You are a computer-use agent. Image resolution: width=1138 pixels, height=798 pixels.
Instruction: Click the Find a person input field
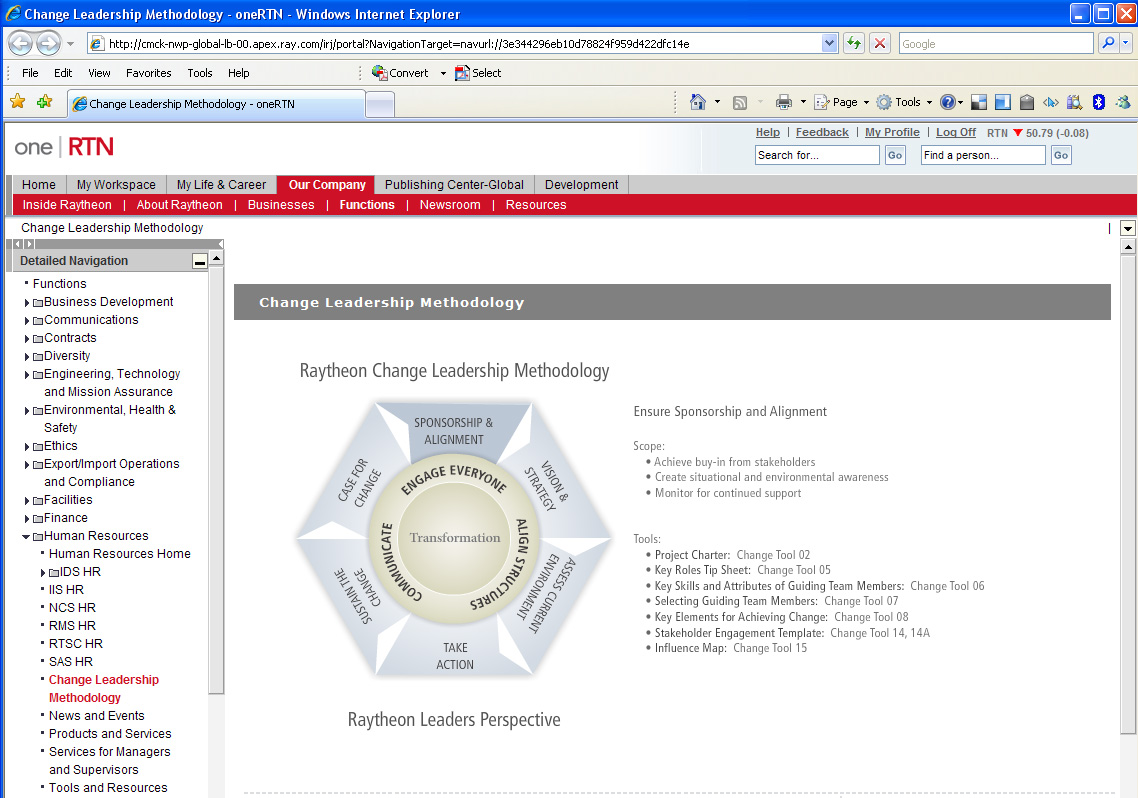983,155
